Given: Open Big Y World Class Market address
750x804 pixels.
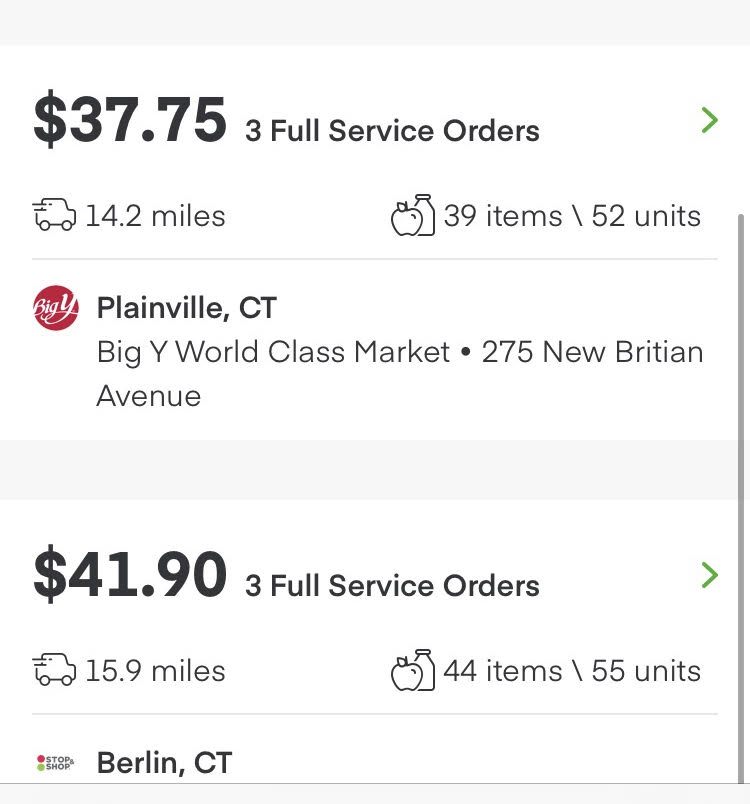Looking at the screenshot, I should coord(400,374).
